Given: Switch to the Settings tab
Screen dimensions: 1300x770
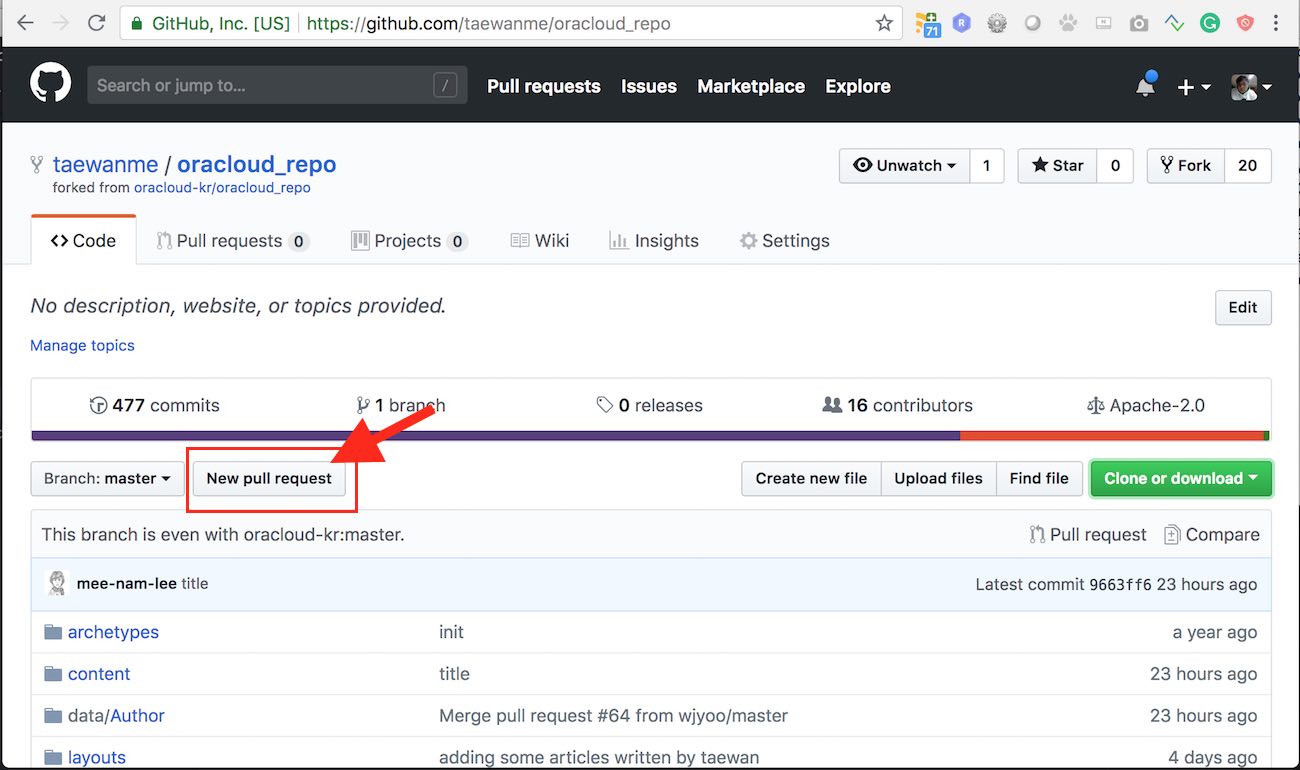Looking at the screenshot, I should click(x=785, y=240).
